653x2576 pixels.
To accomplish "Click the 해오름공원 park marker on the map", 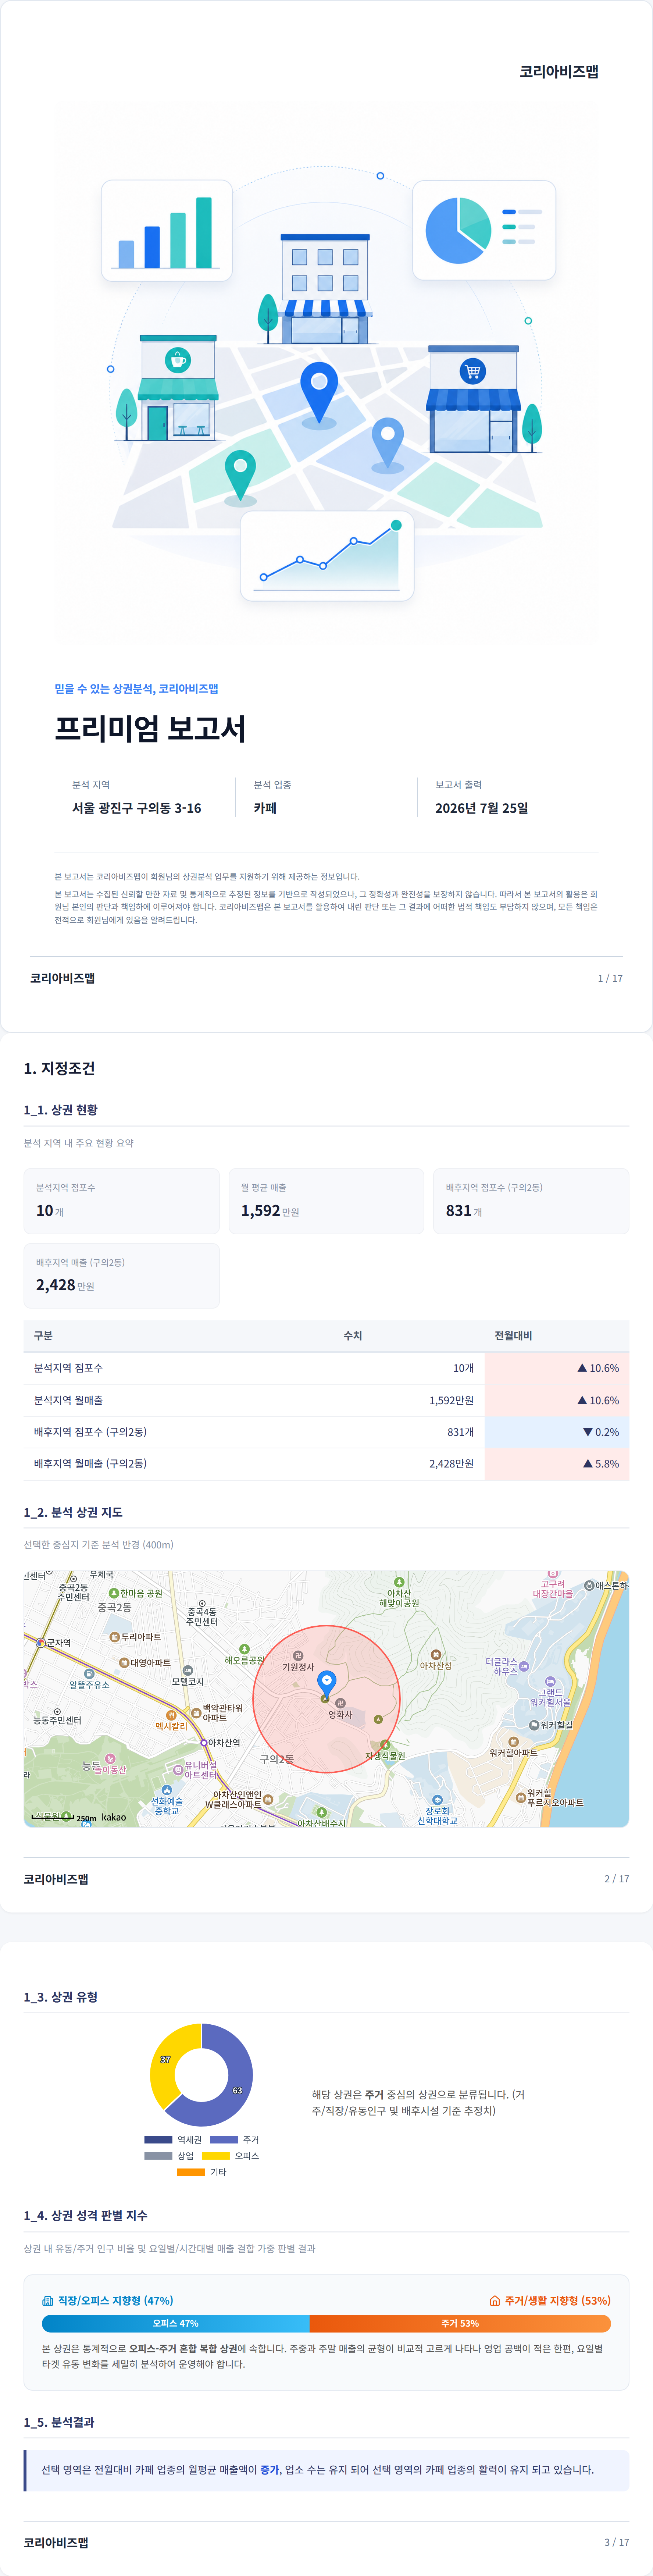I will pyautogui.click(x=244, y=1649).
